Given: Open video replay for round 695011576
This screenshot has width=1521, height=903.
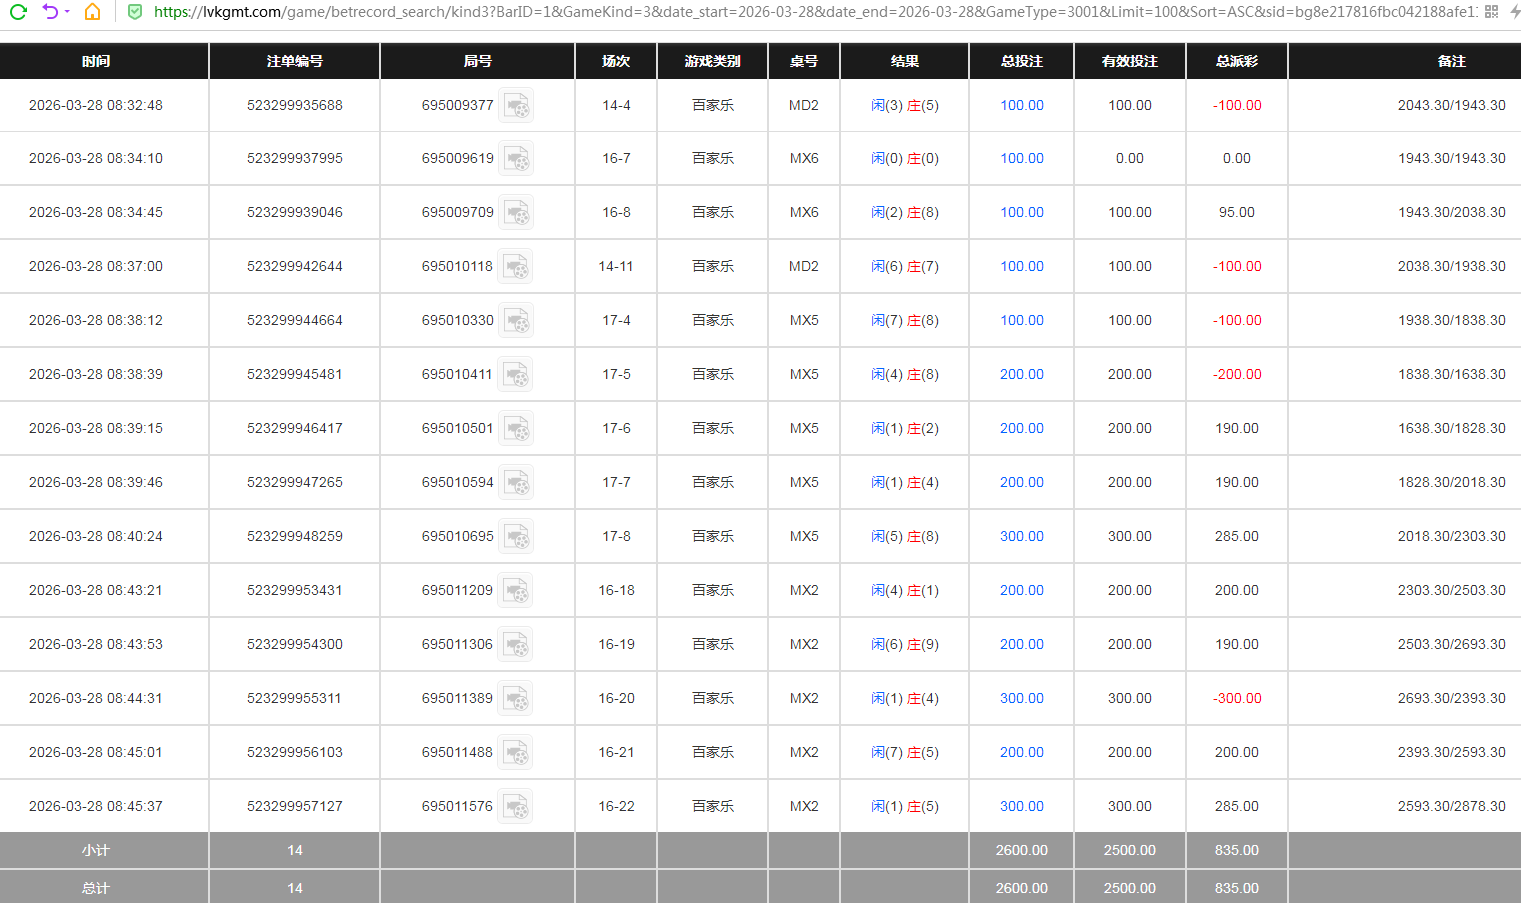Looking at the screenshot, I should point(516,807).
